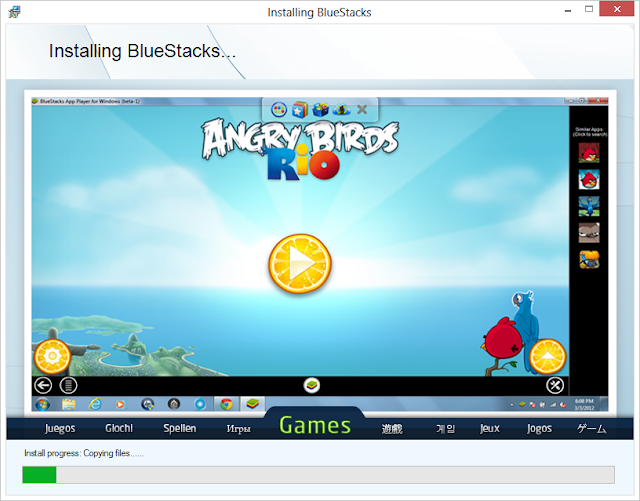640x501 pixels.
Task: Open Chrome from the taskbar
Action: point(226,404)
